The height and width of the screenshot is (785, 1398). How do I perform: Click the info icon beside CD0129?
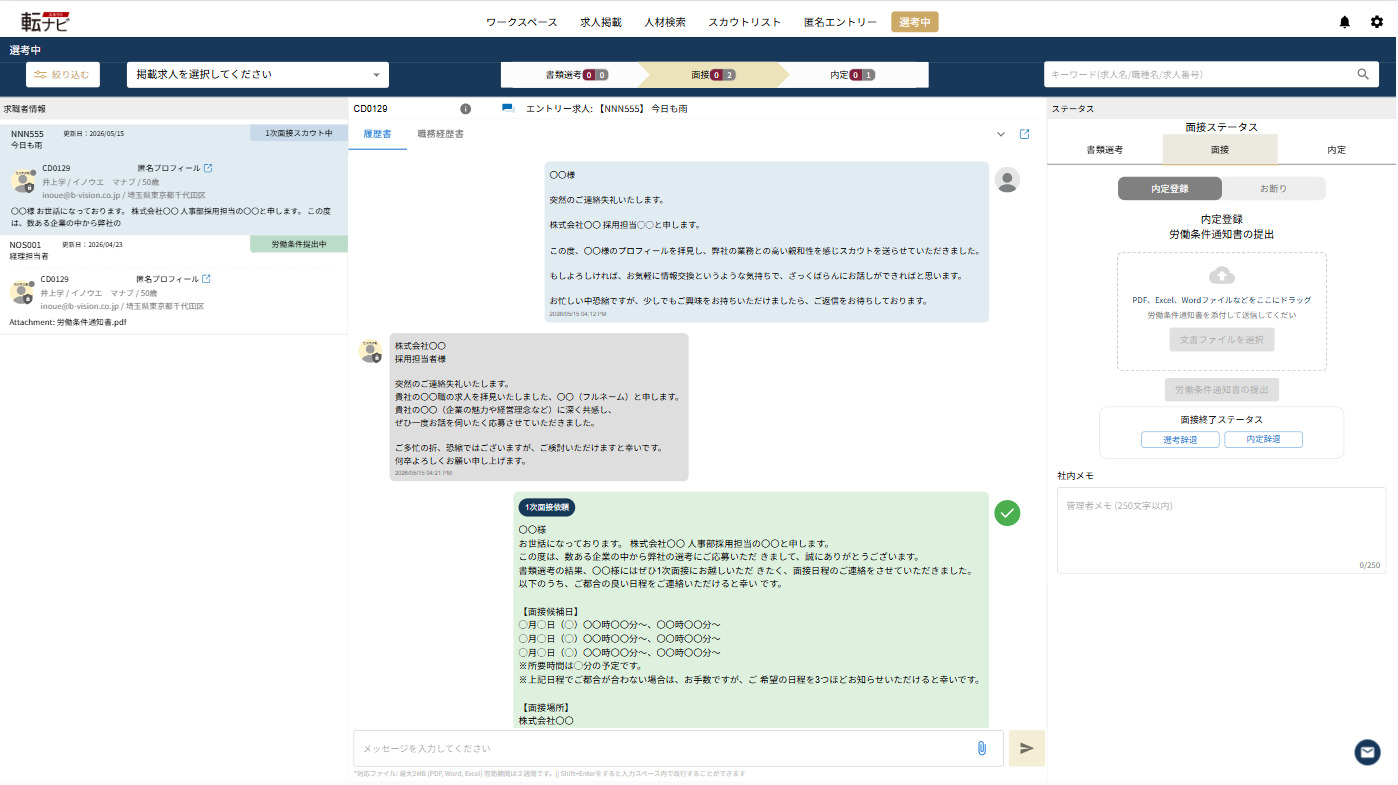(465, 108)
